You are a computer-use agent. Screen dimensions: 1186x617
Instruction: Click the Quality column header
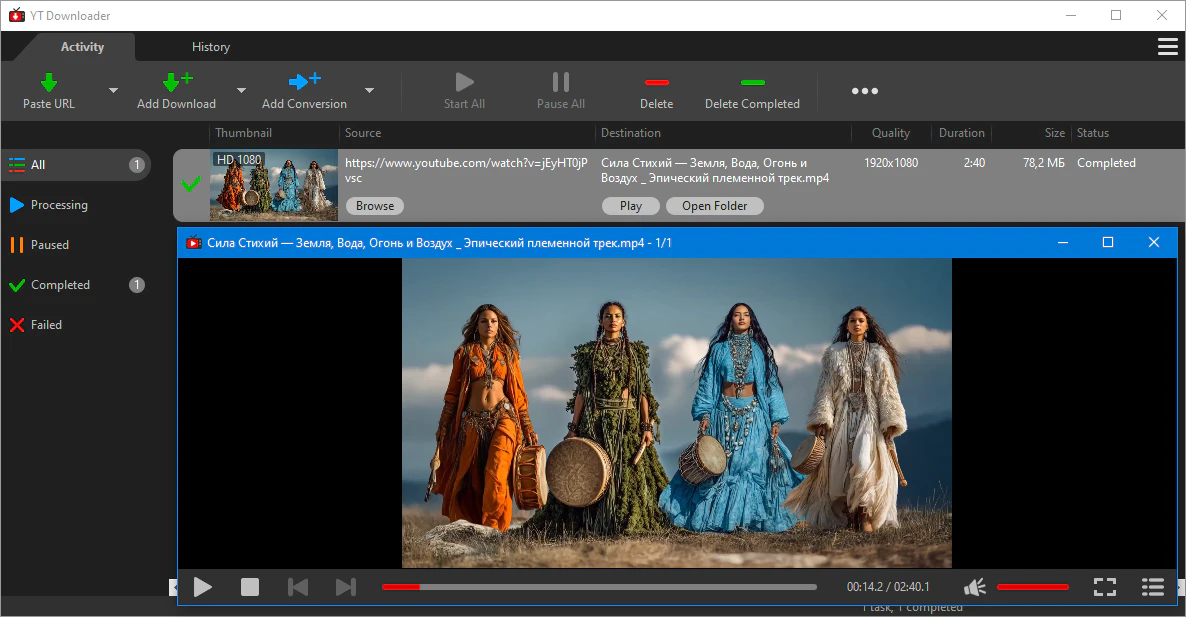(890, 133)
